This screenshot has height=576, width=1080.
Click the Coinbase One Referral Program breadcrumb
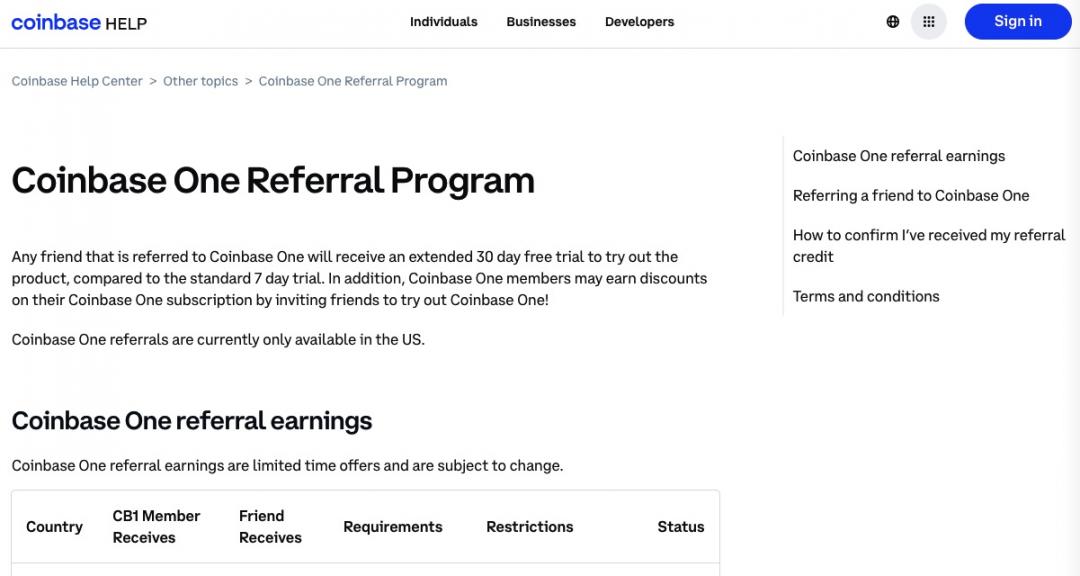[352, 81]
